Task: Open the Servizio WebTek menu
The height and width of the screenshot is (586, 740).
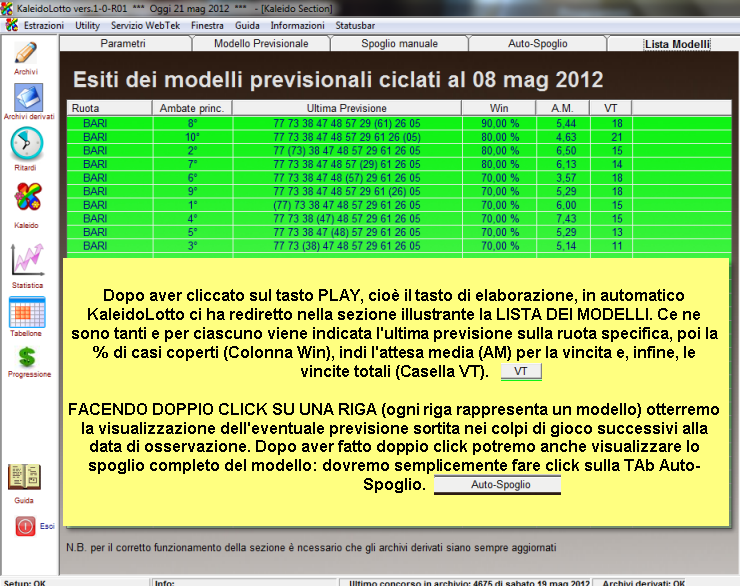Action: point(145,25)
